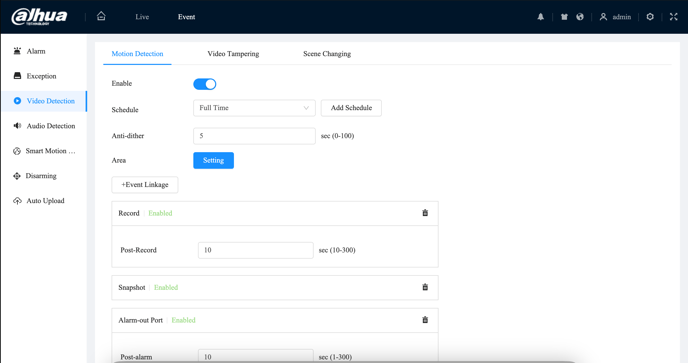Switch to Video Tampering tab
The height and width of the screenshot is (363, 688).
(233, 54)
